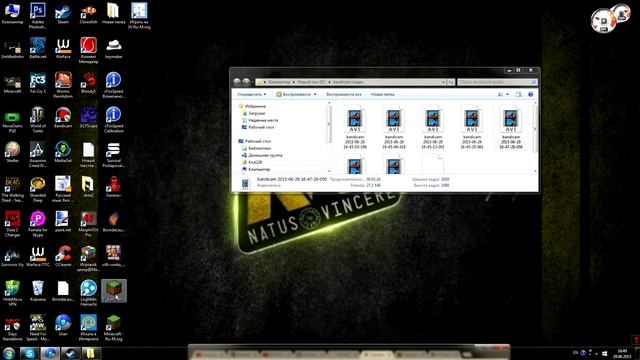
Task: Open Adobe Photoshop desktop shortcut
Action: [38, 15]
